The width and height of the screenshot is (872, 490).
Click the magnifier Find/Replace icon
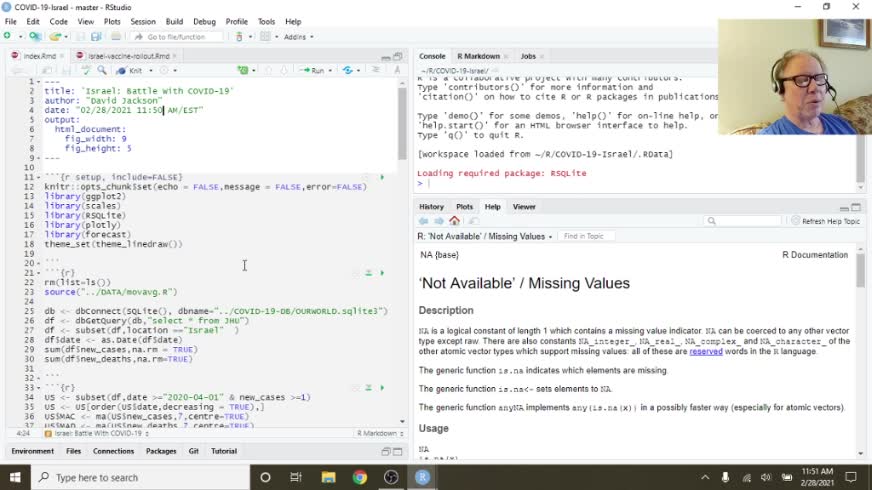point(102,71)
